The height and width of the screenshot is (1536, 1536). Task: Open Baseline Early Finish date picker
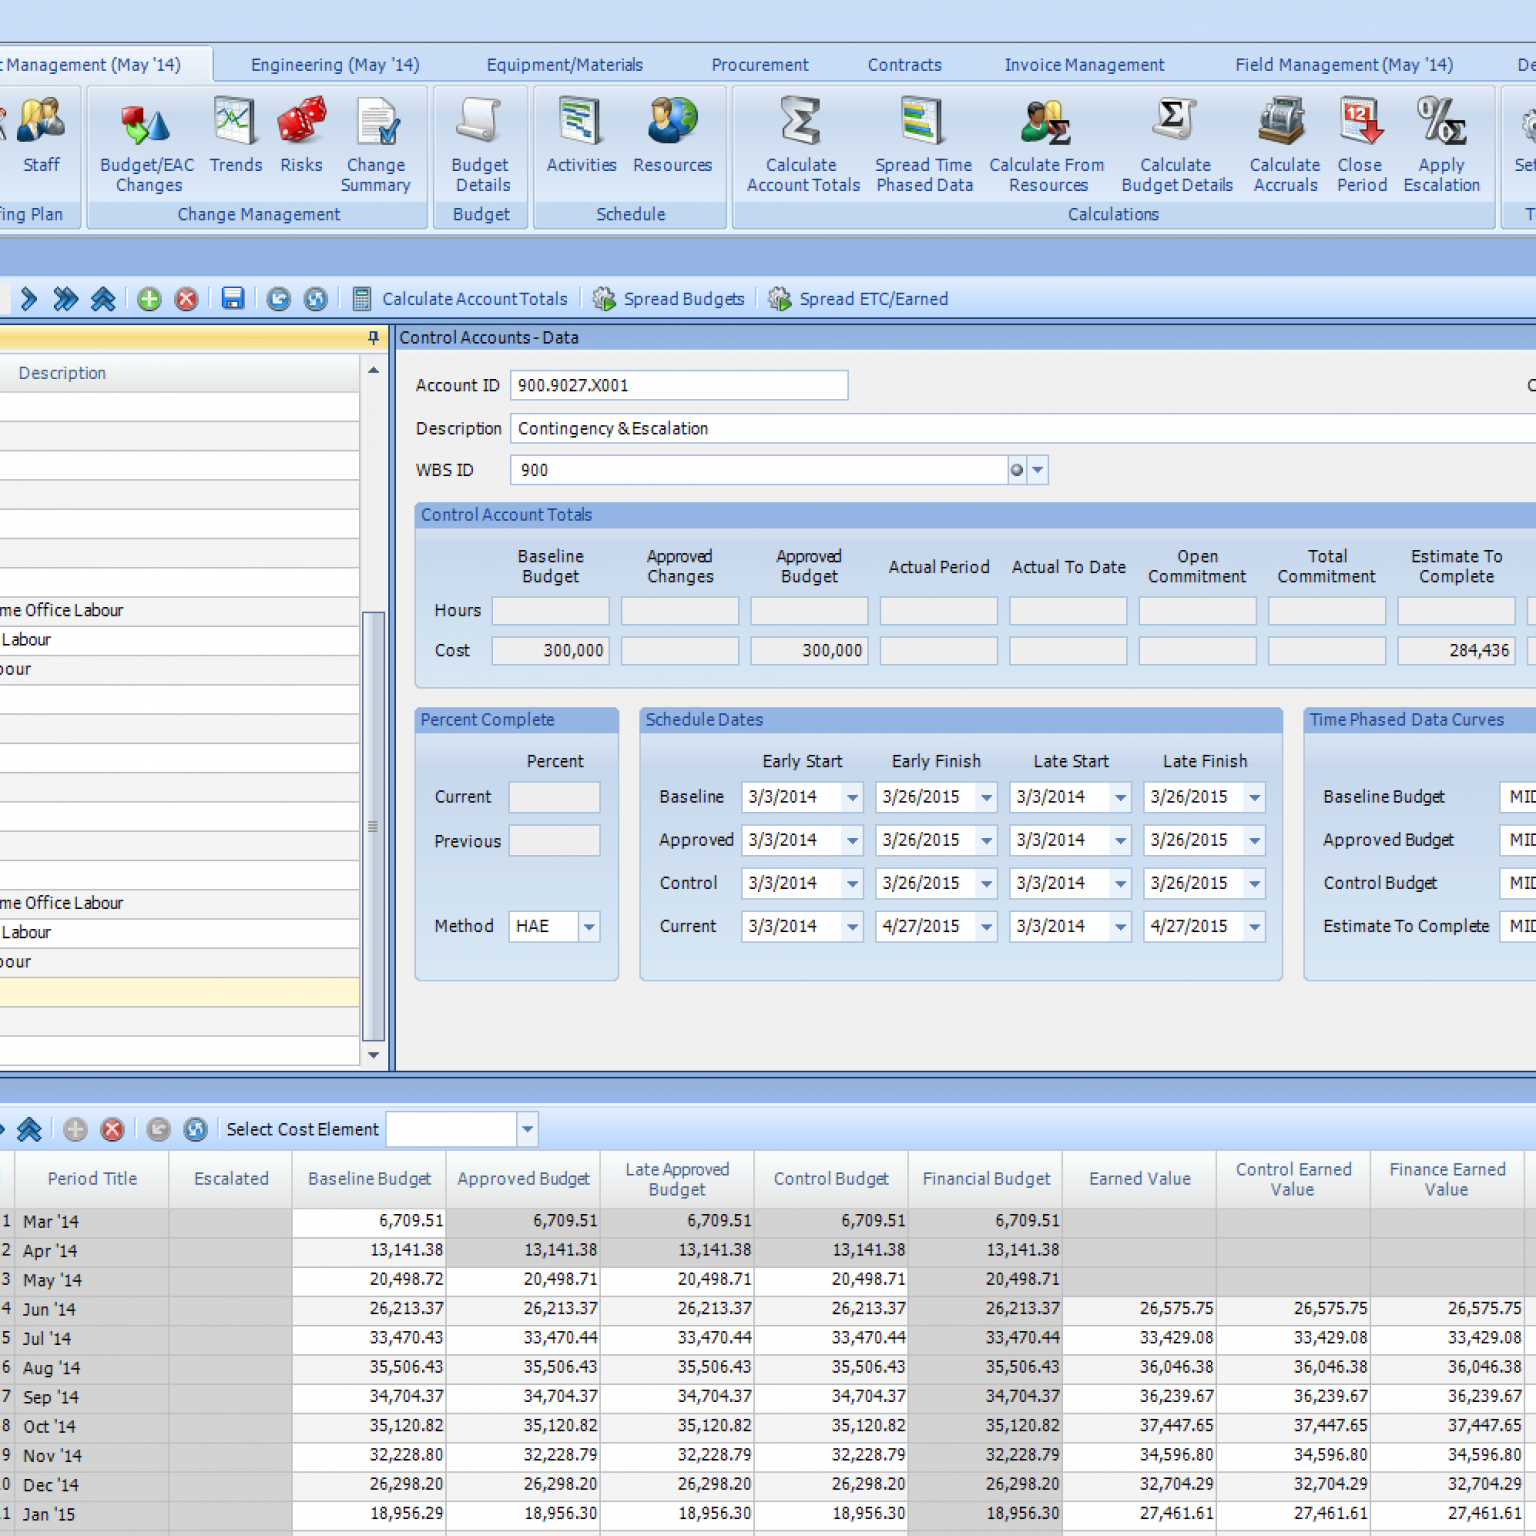point(986,798)
